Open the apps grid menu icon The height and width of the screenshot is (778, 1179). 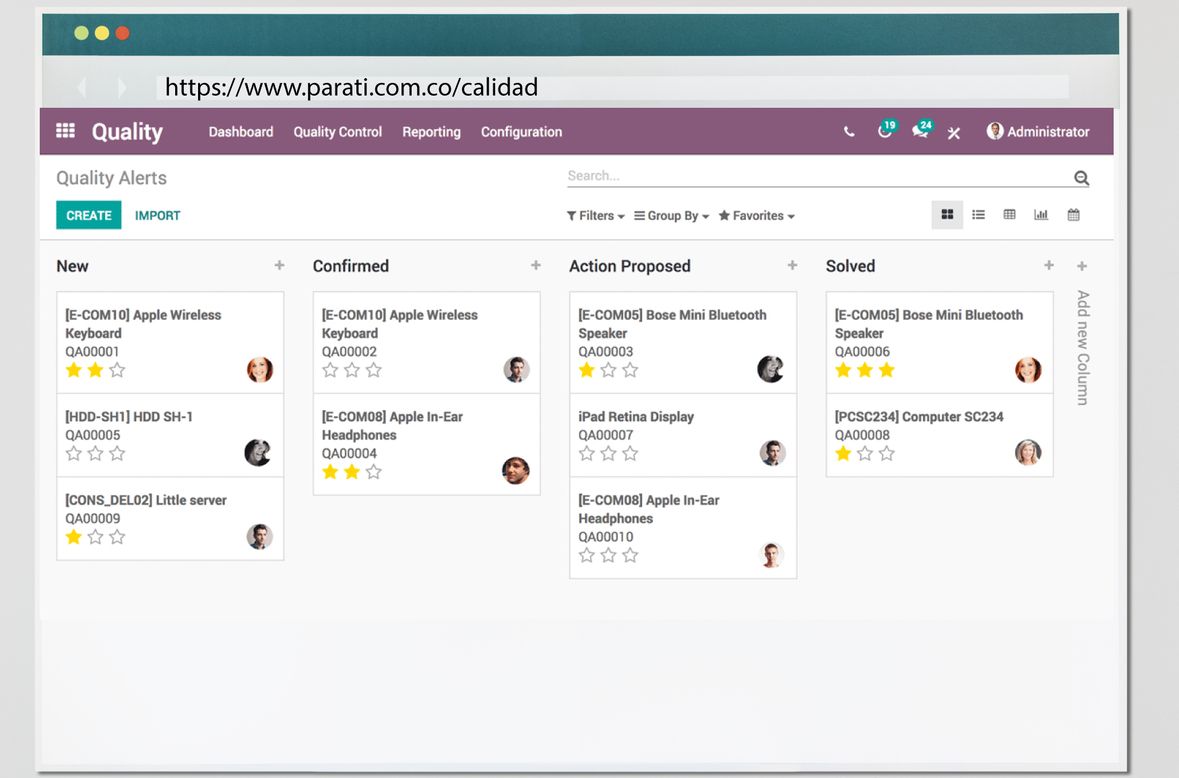65,131
